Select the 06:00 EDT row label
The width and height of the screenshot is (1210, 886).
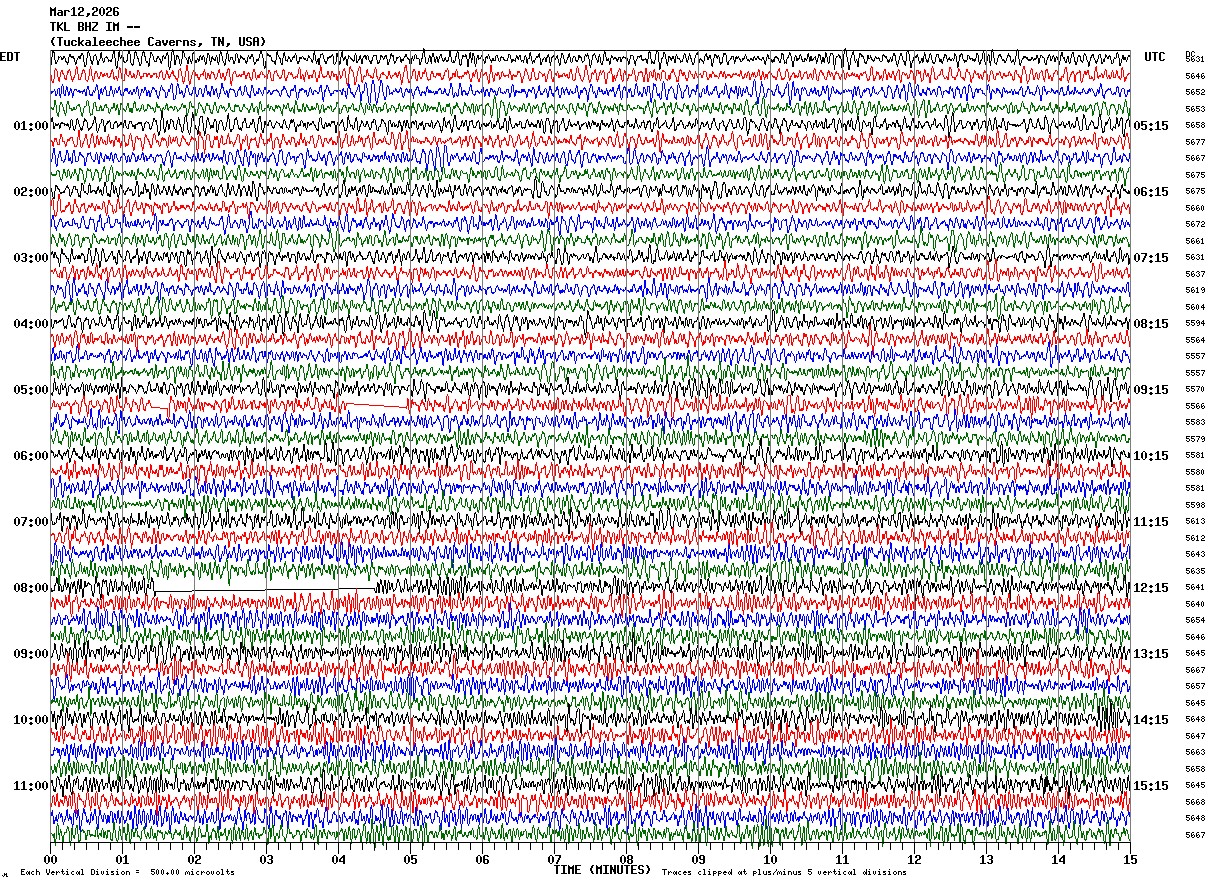click(31, 456)
